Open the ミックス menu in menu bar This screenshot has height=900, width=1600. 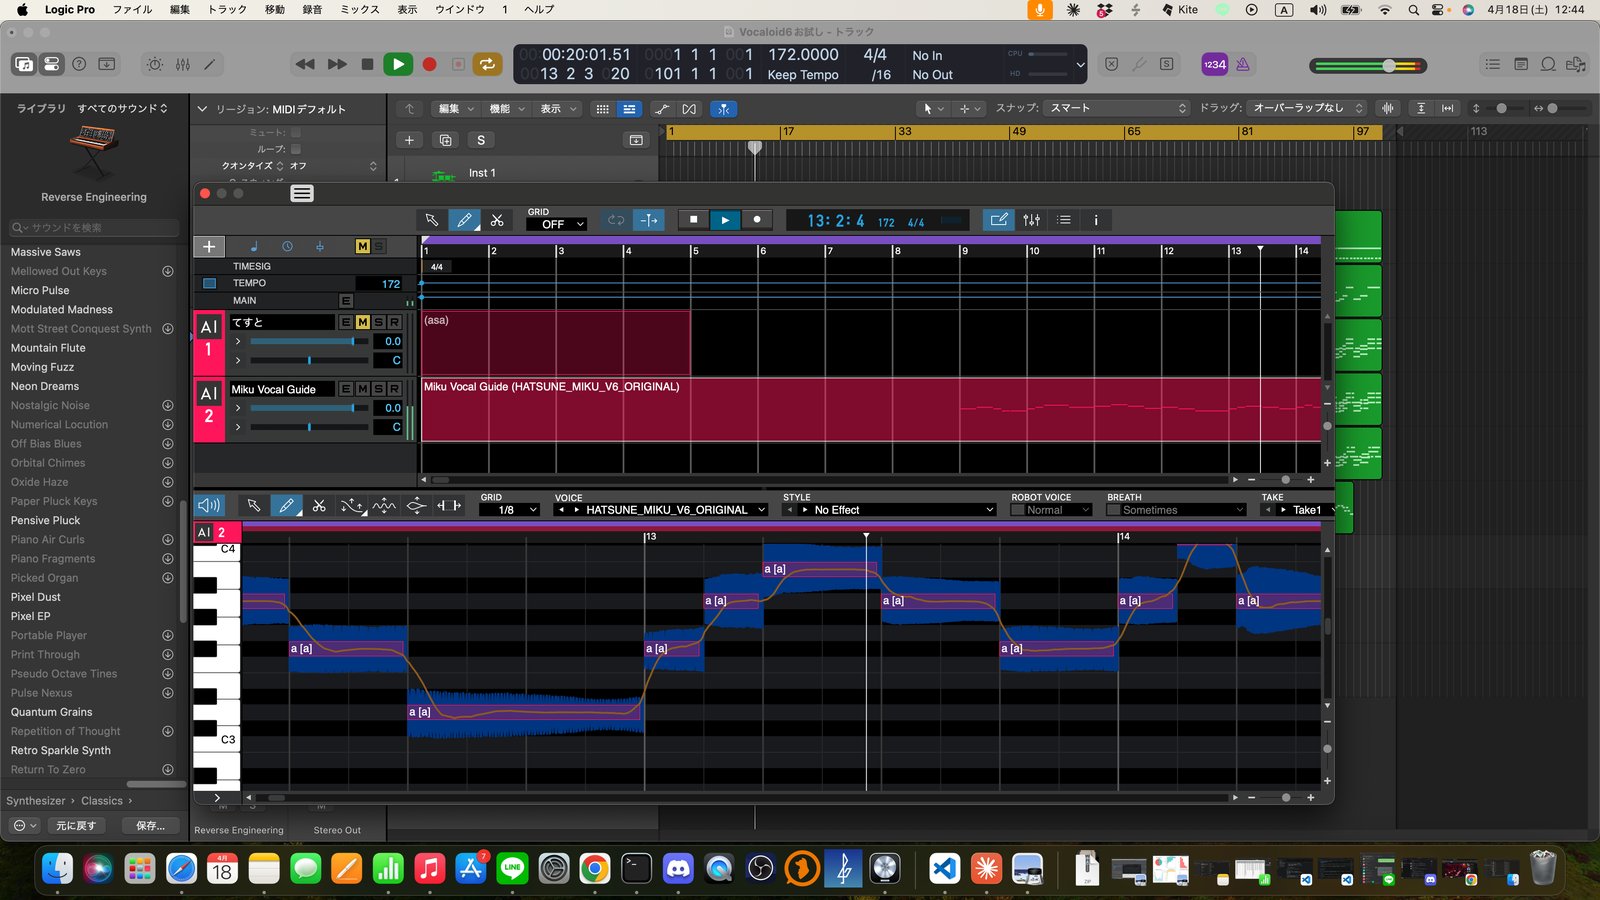tap(359, 9)
